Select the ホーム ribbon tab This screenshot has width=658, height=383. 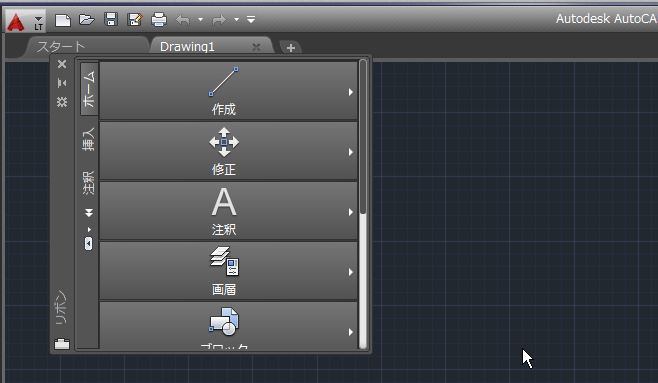tap(89, 89)
